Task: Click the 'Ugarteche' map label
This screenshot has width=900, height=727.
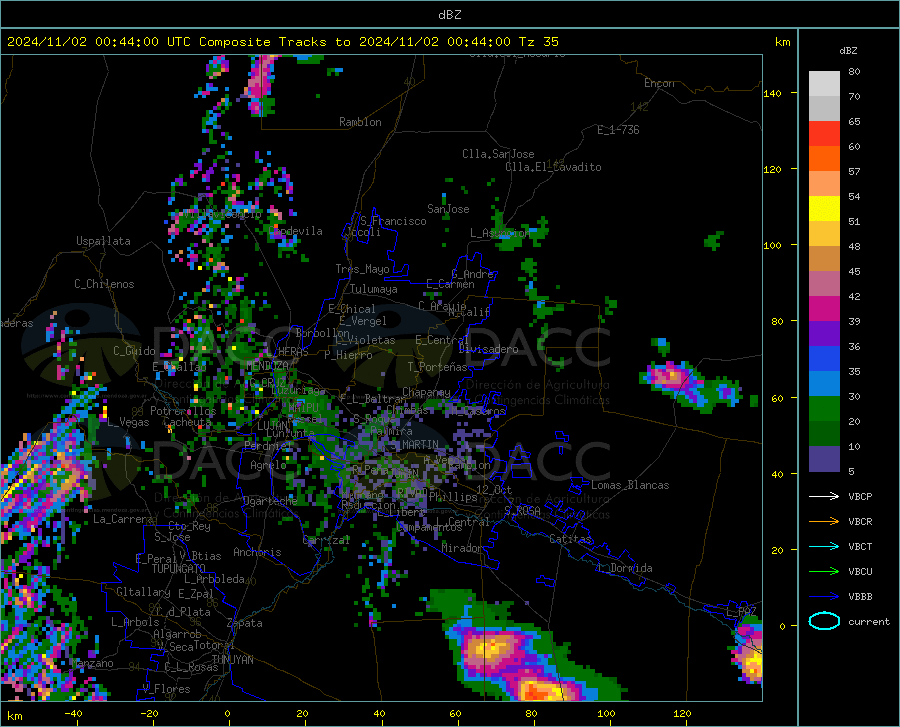Action: 270,501
